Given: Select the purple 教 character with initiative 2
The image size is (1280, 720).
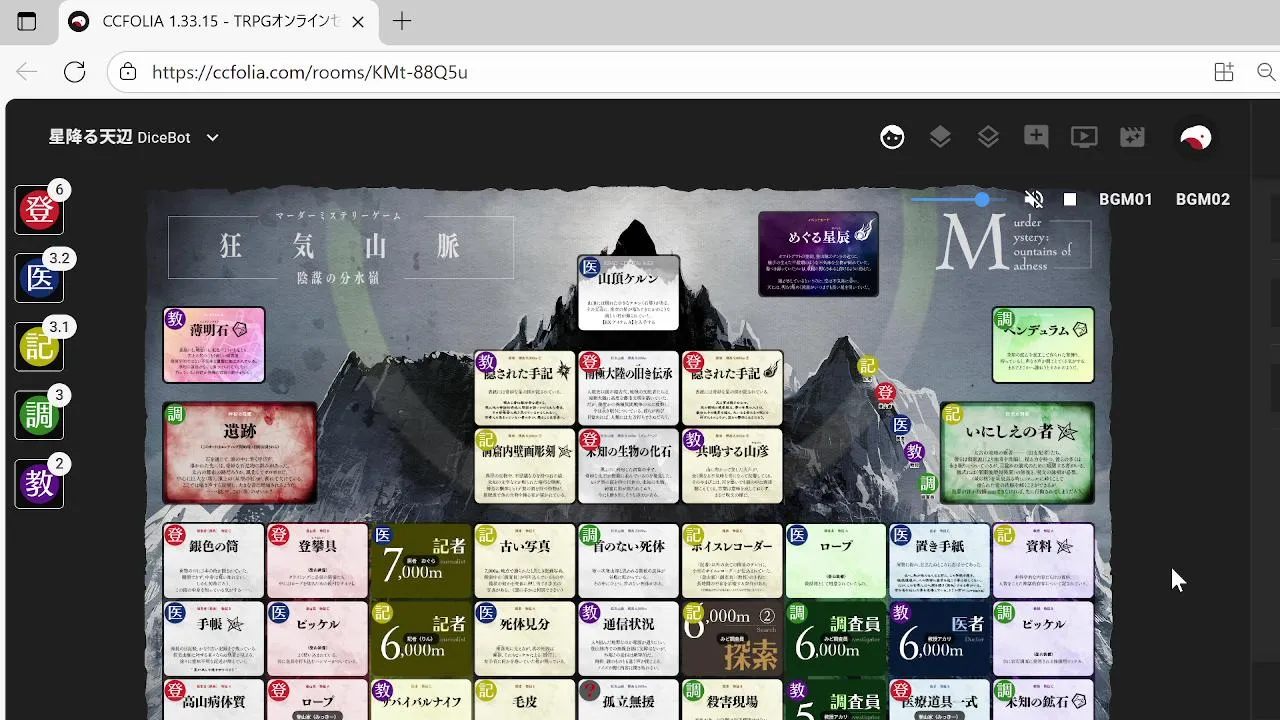Looking at the screenshot, I should 40,483.
